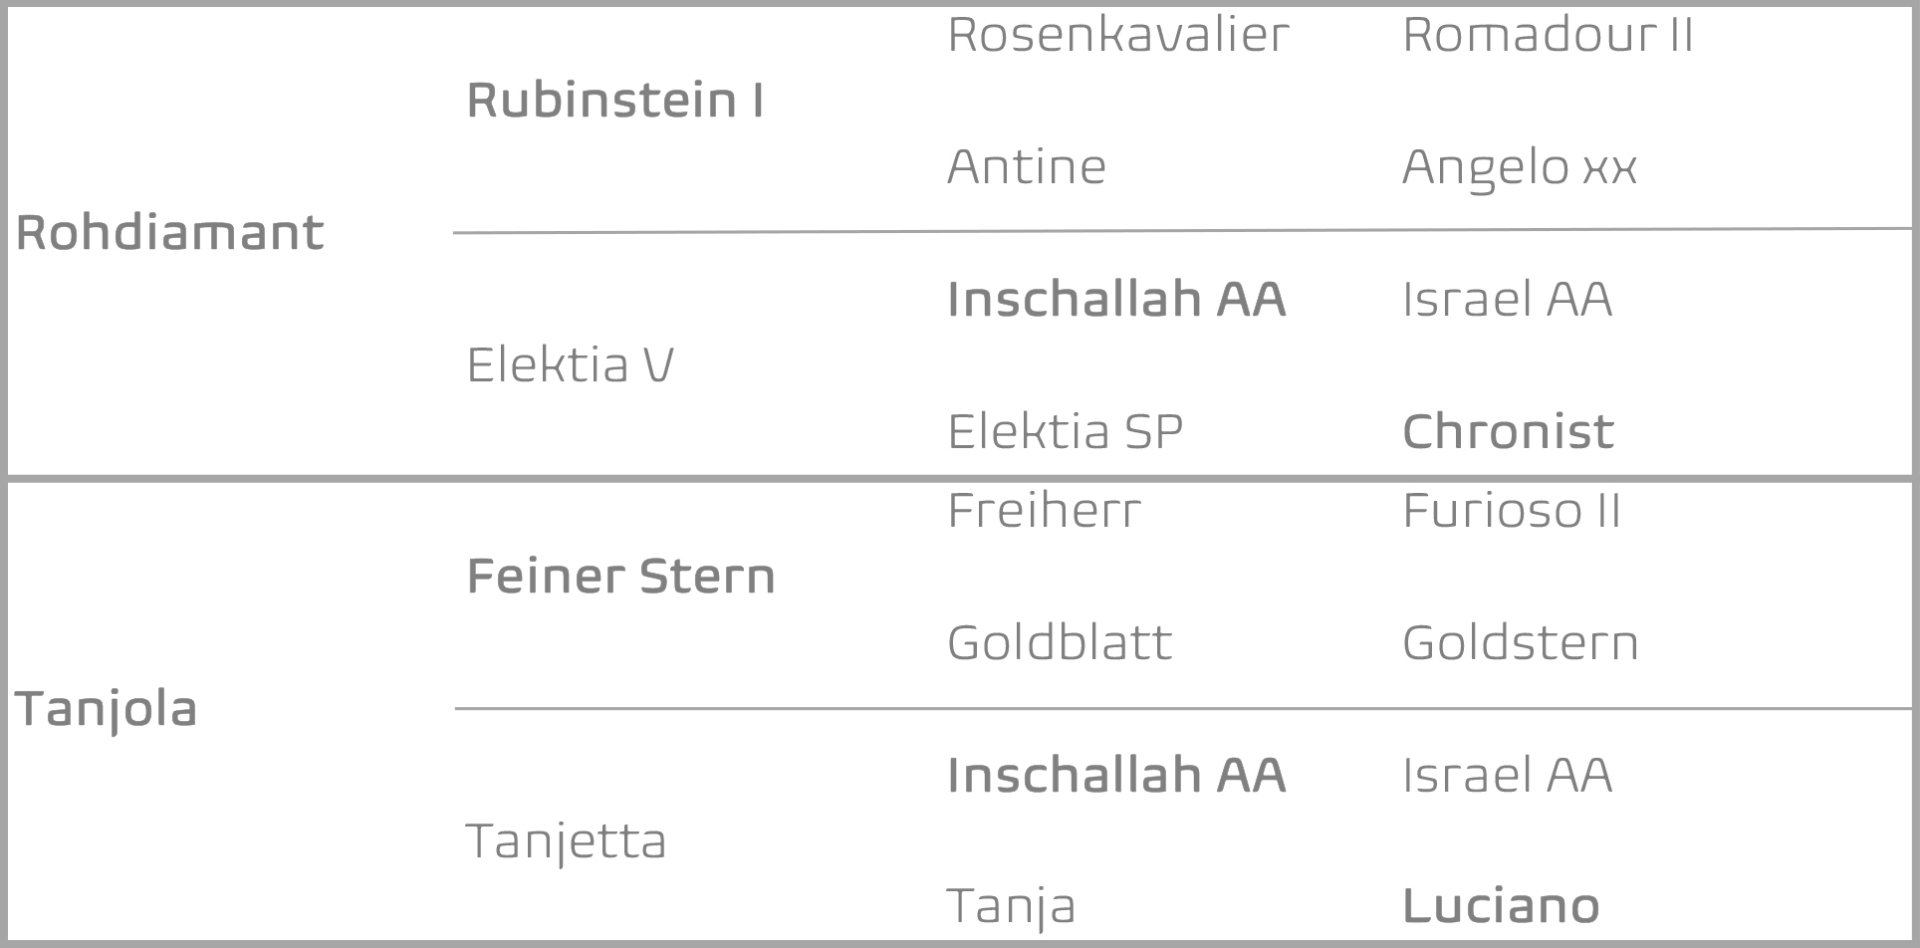Click on Tanja in the bottom row
1920x948 pixels.
[x=1011, y=907]
